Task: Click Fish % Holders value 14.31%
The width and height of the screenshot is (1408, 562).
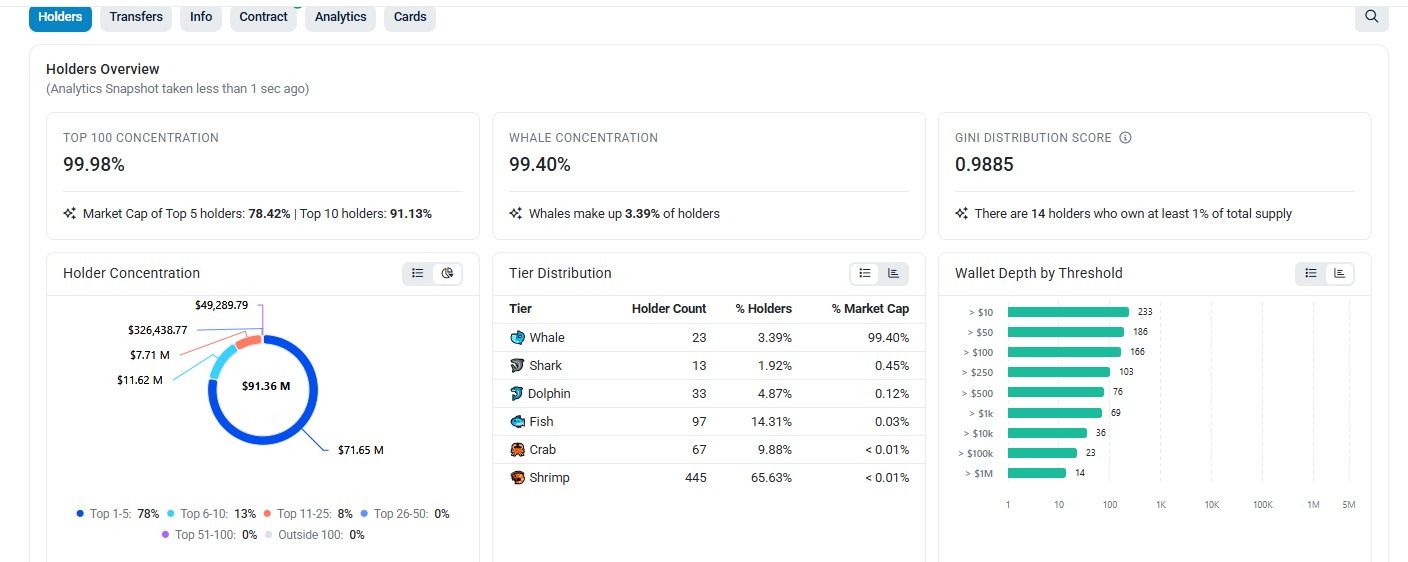Action: tap(773, 422)
